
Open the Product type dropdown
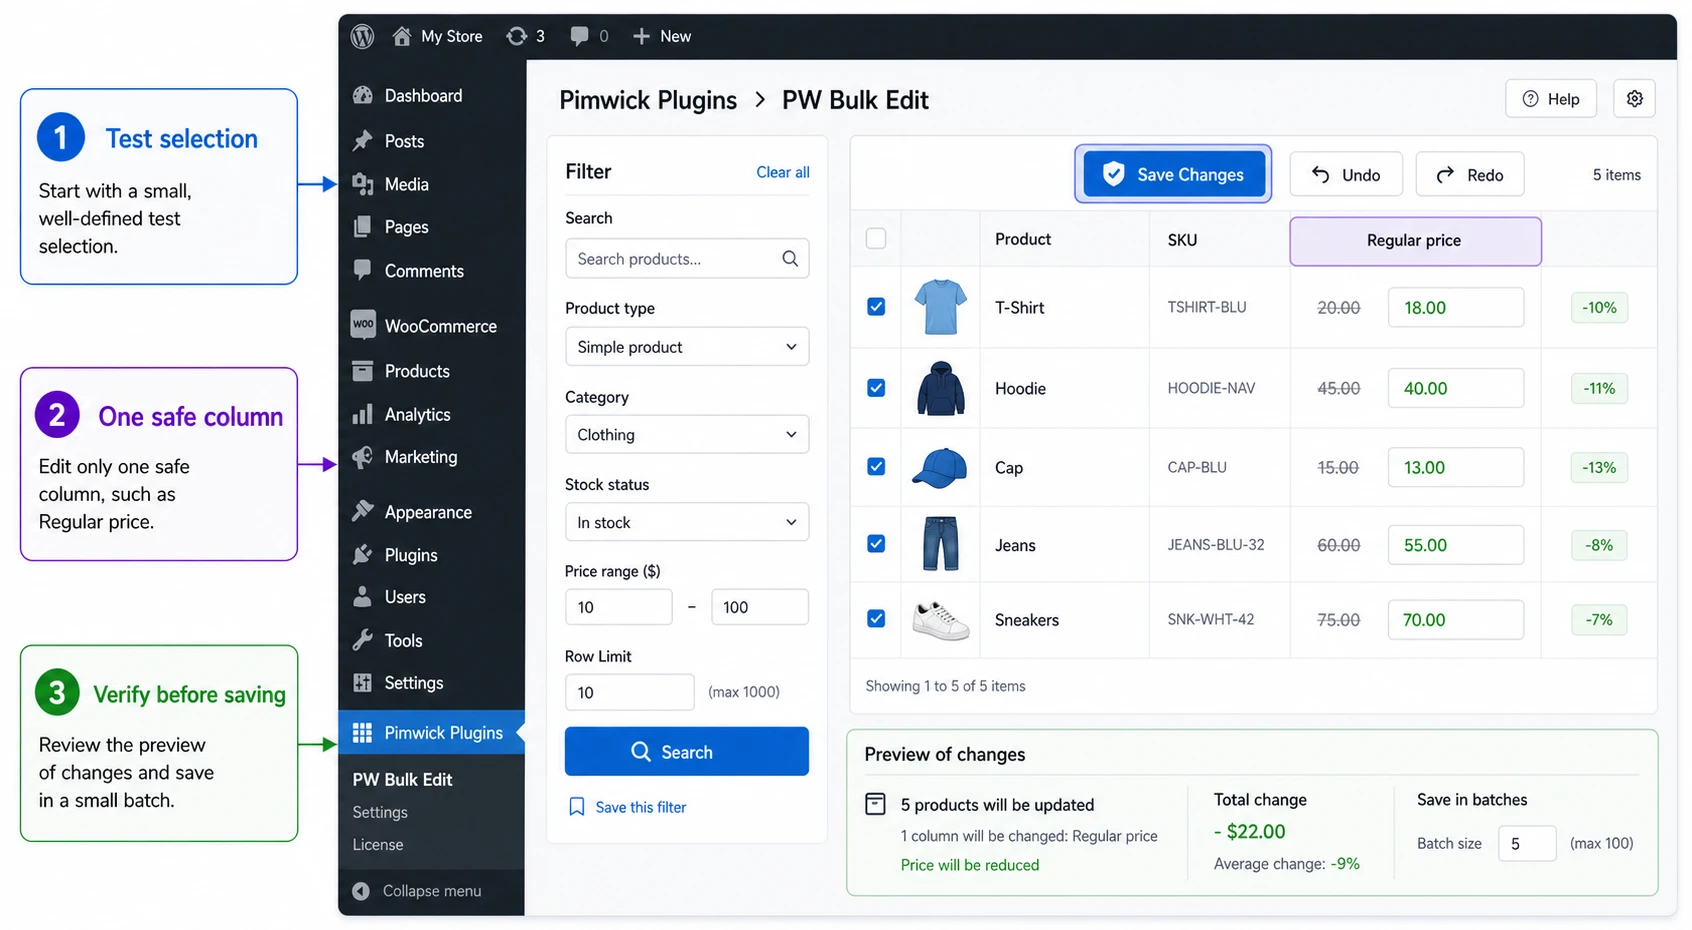pyautogui.click(x=687, y=347)
